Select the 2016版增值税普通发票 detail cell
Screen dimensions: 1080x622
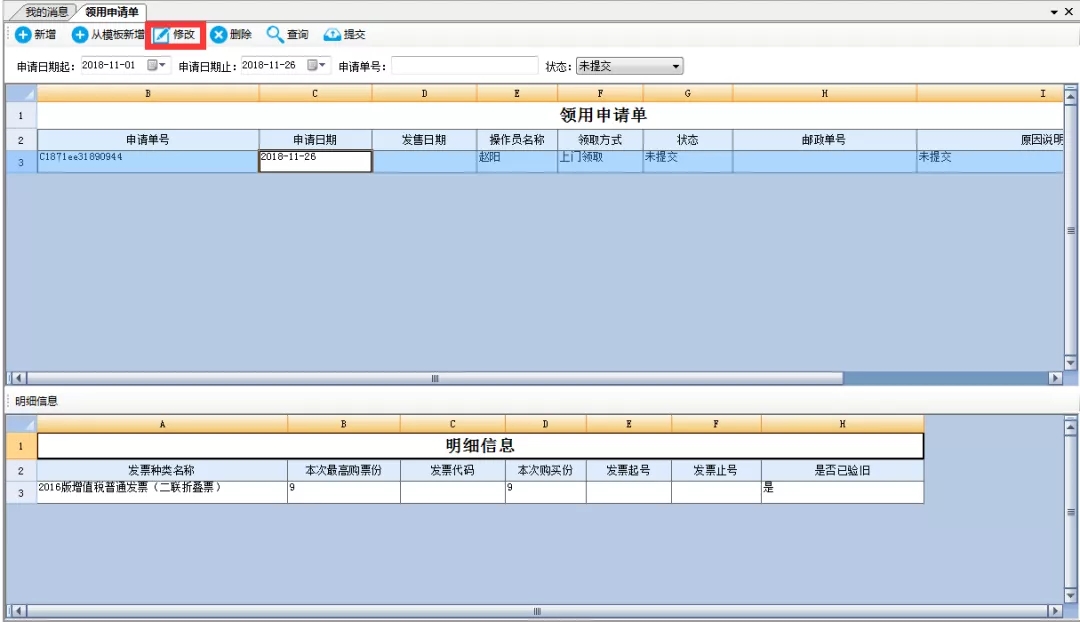(162, 492)
